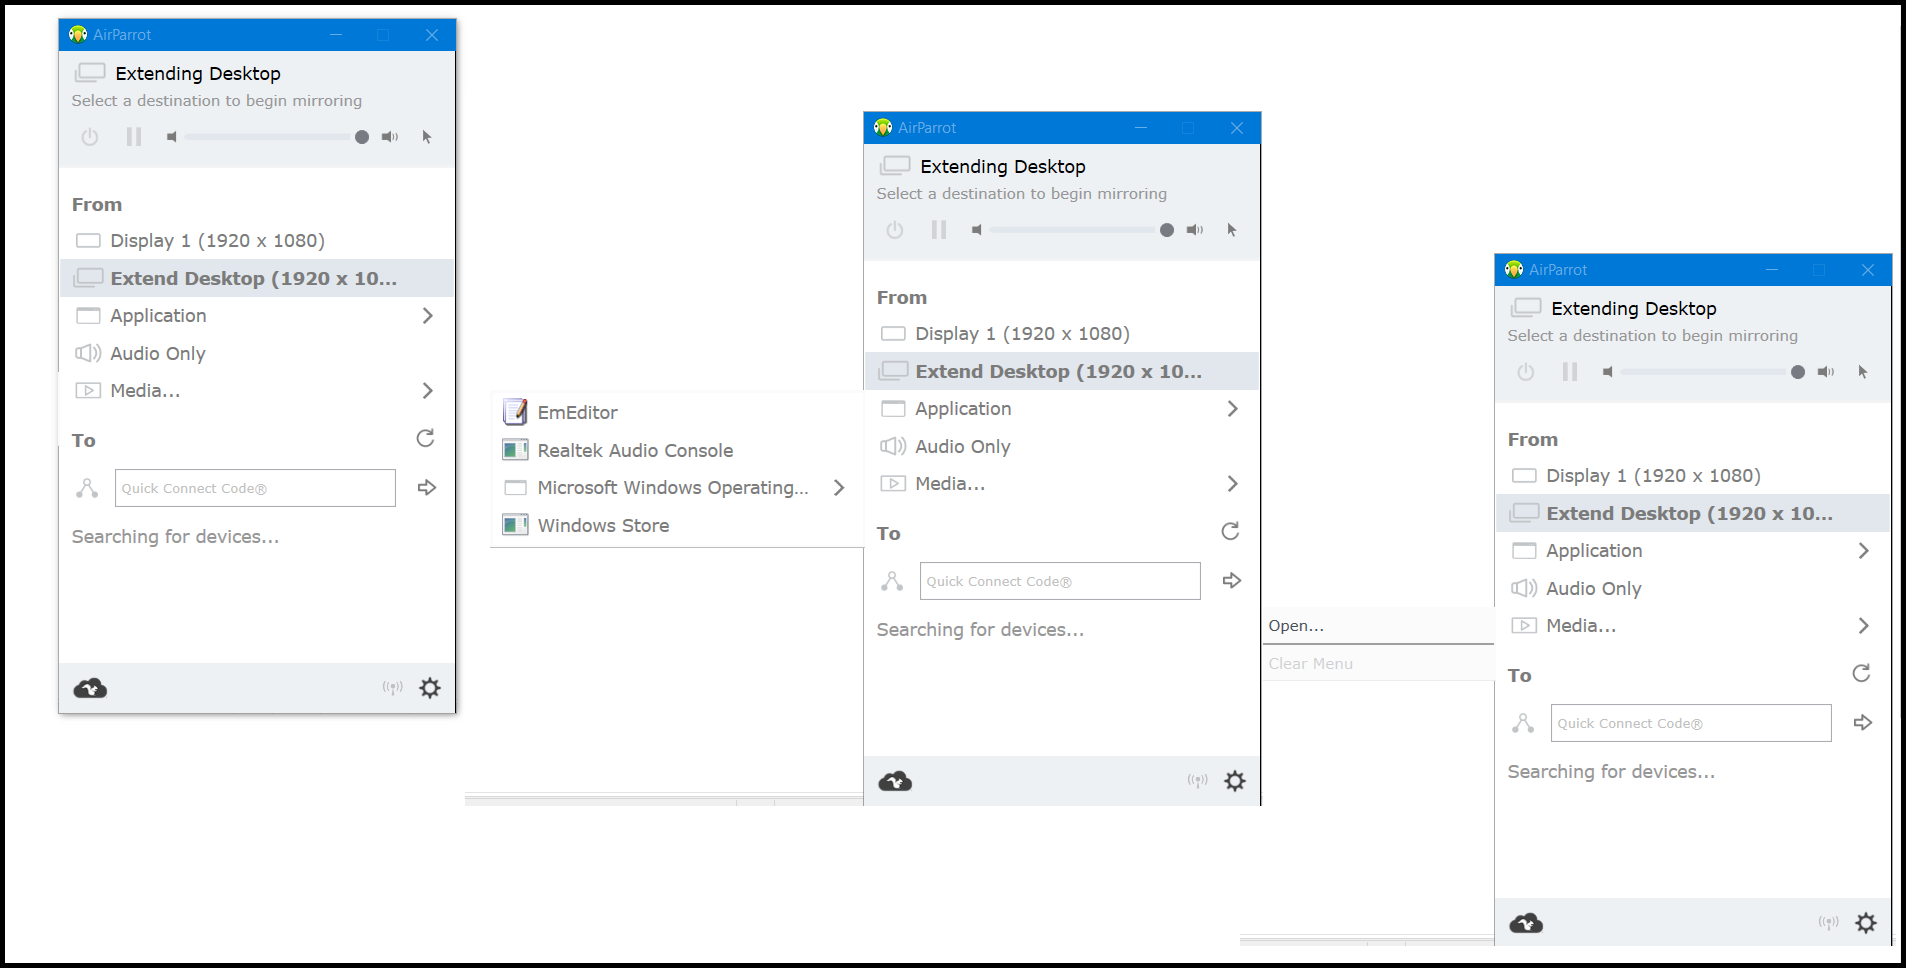The width and height of the screenshot is (1906, 968).
Task: Pause mirroring in the left AirParrot window
Action: 134,137
